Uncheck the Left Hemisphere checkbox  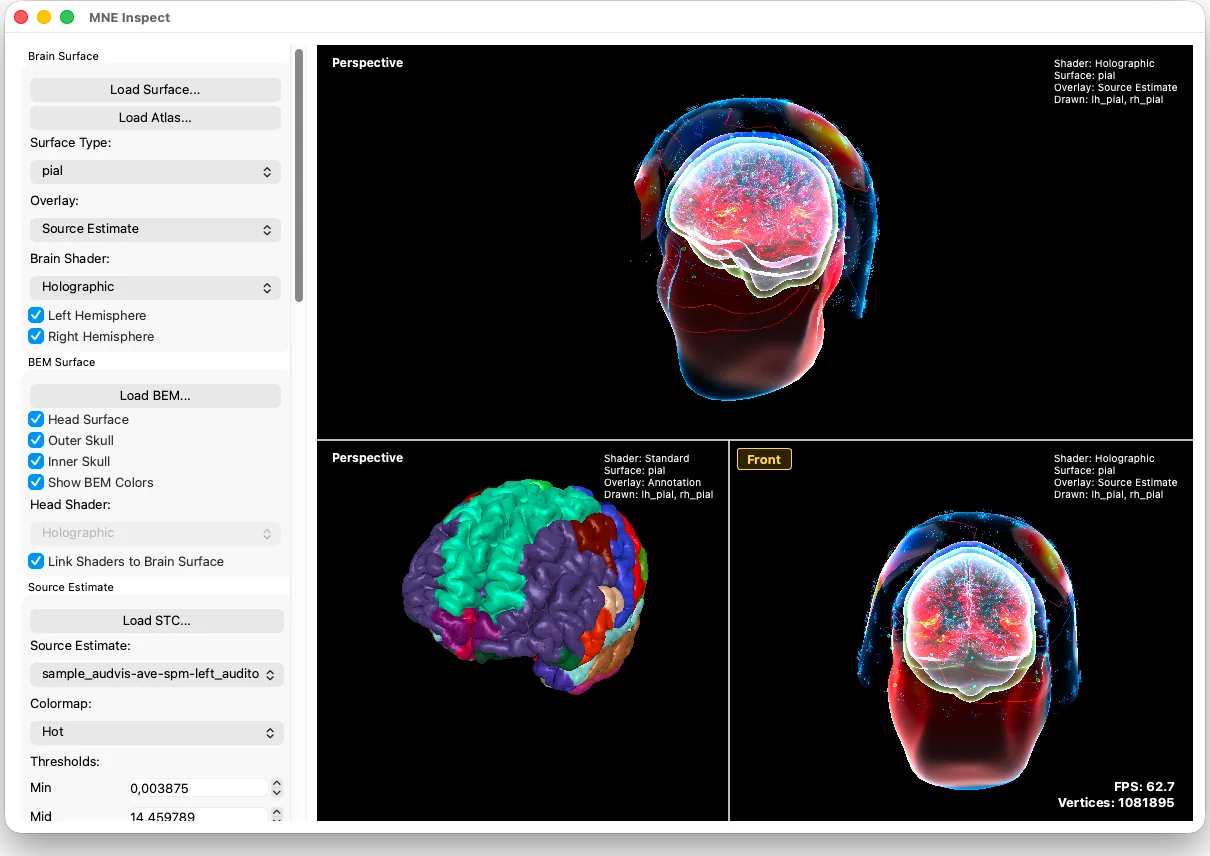36,315
